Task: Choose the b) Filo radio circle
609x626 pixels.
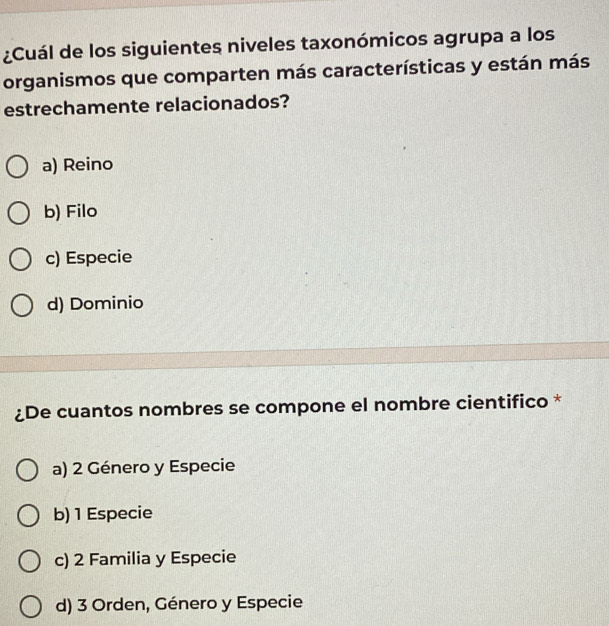Action: (18, 213)
